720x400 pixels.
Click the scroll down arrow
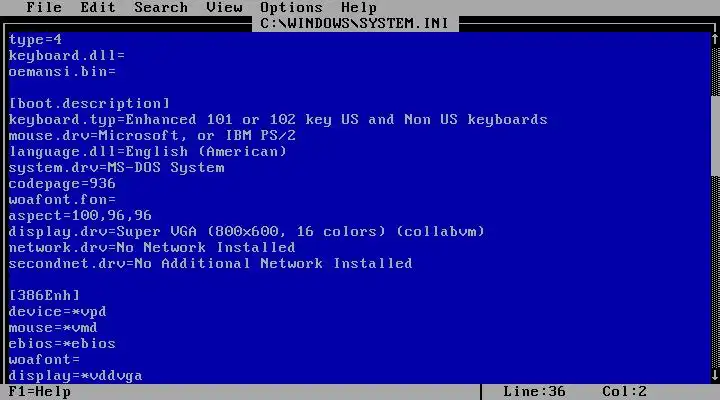point(715,375)
